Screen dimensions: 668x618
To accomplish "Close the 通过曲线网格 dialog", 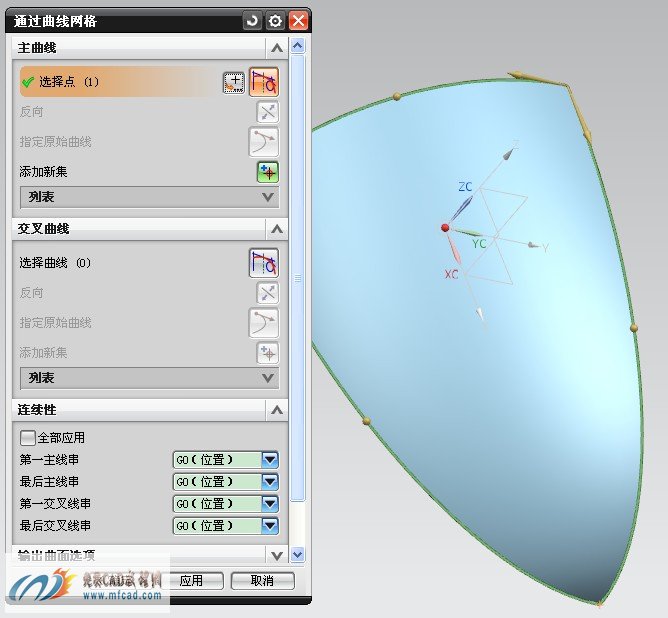I will coord(298,20).
